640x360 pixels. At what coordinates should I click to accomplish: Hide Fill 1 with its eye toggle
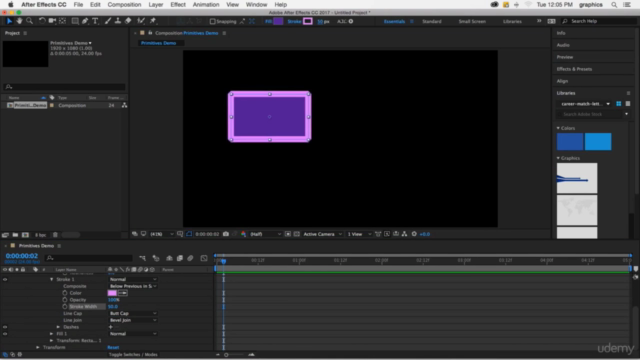pos(5,334)
